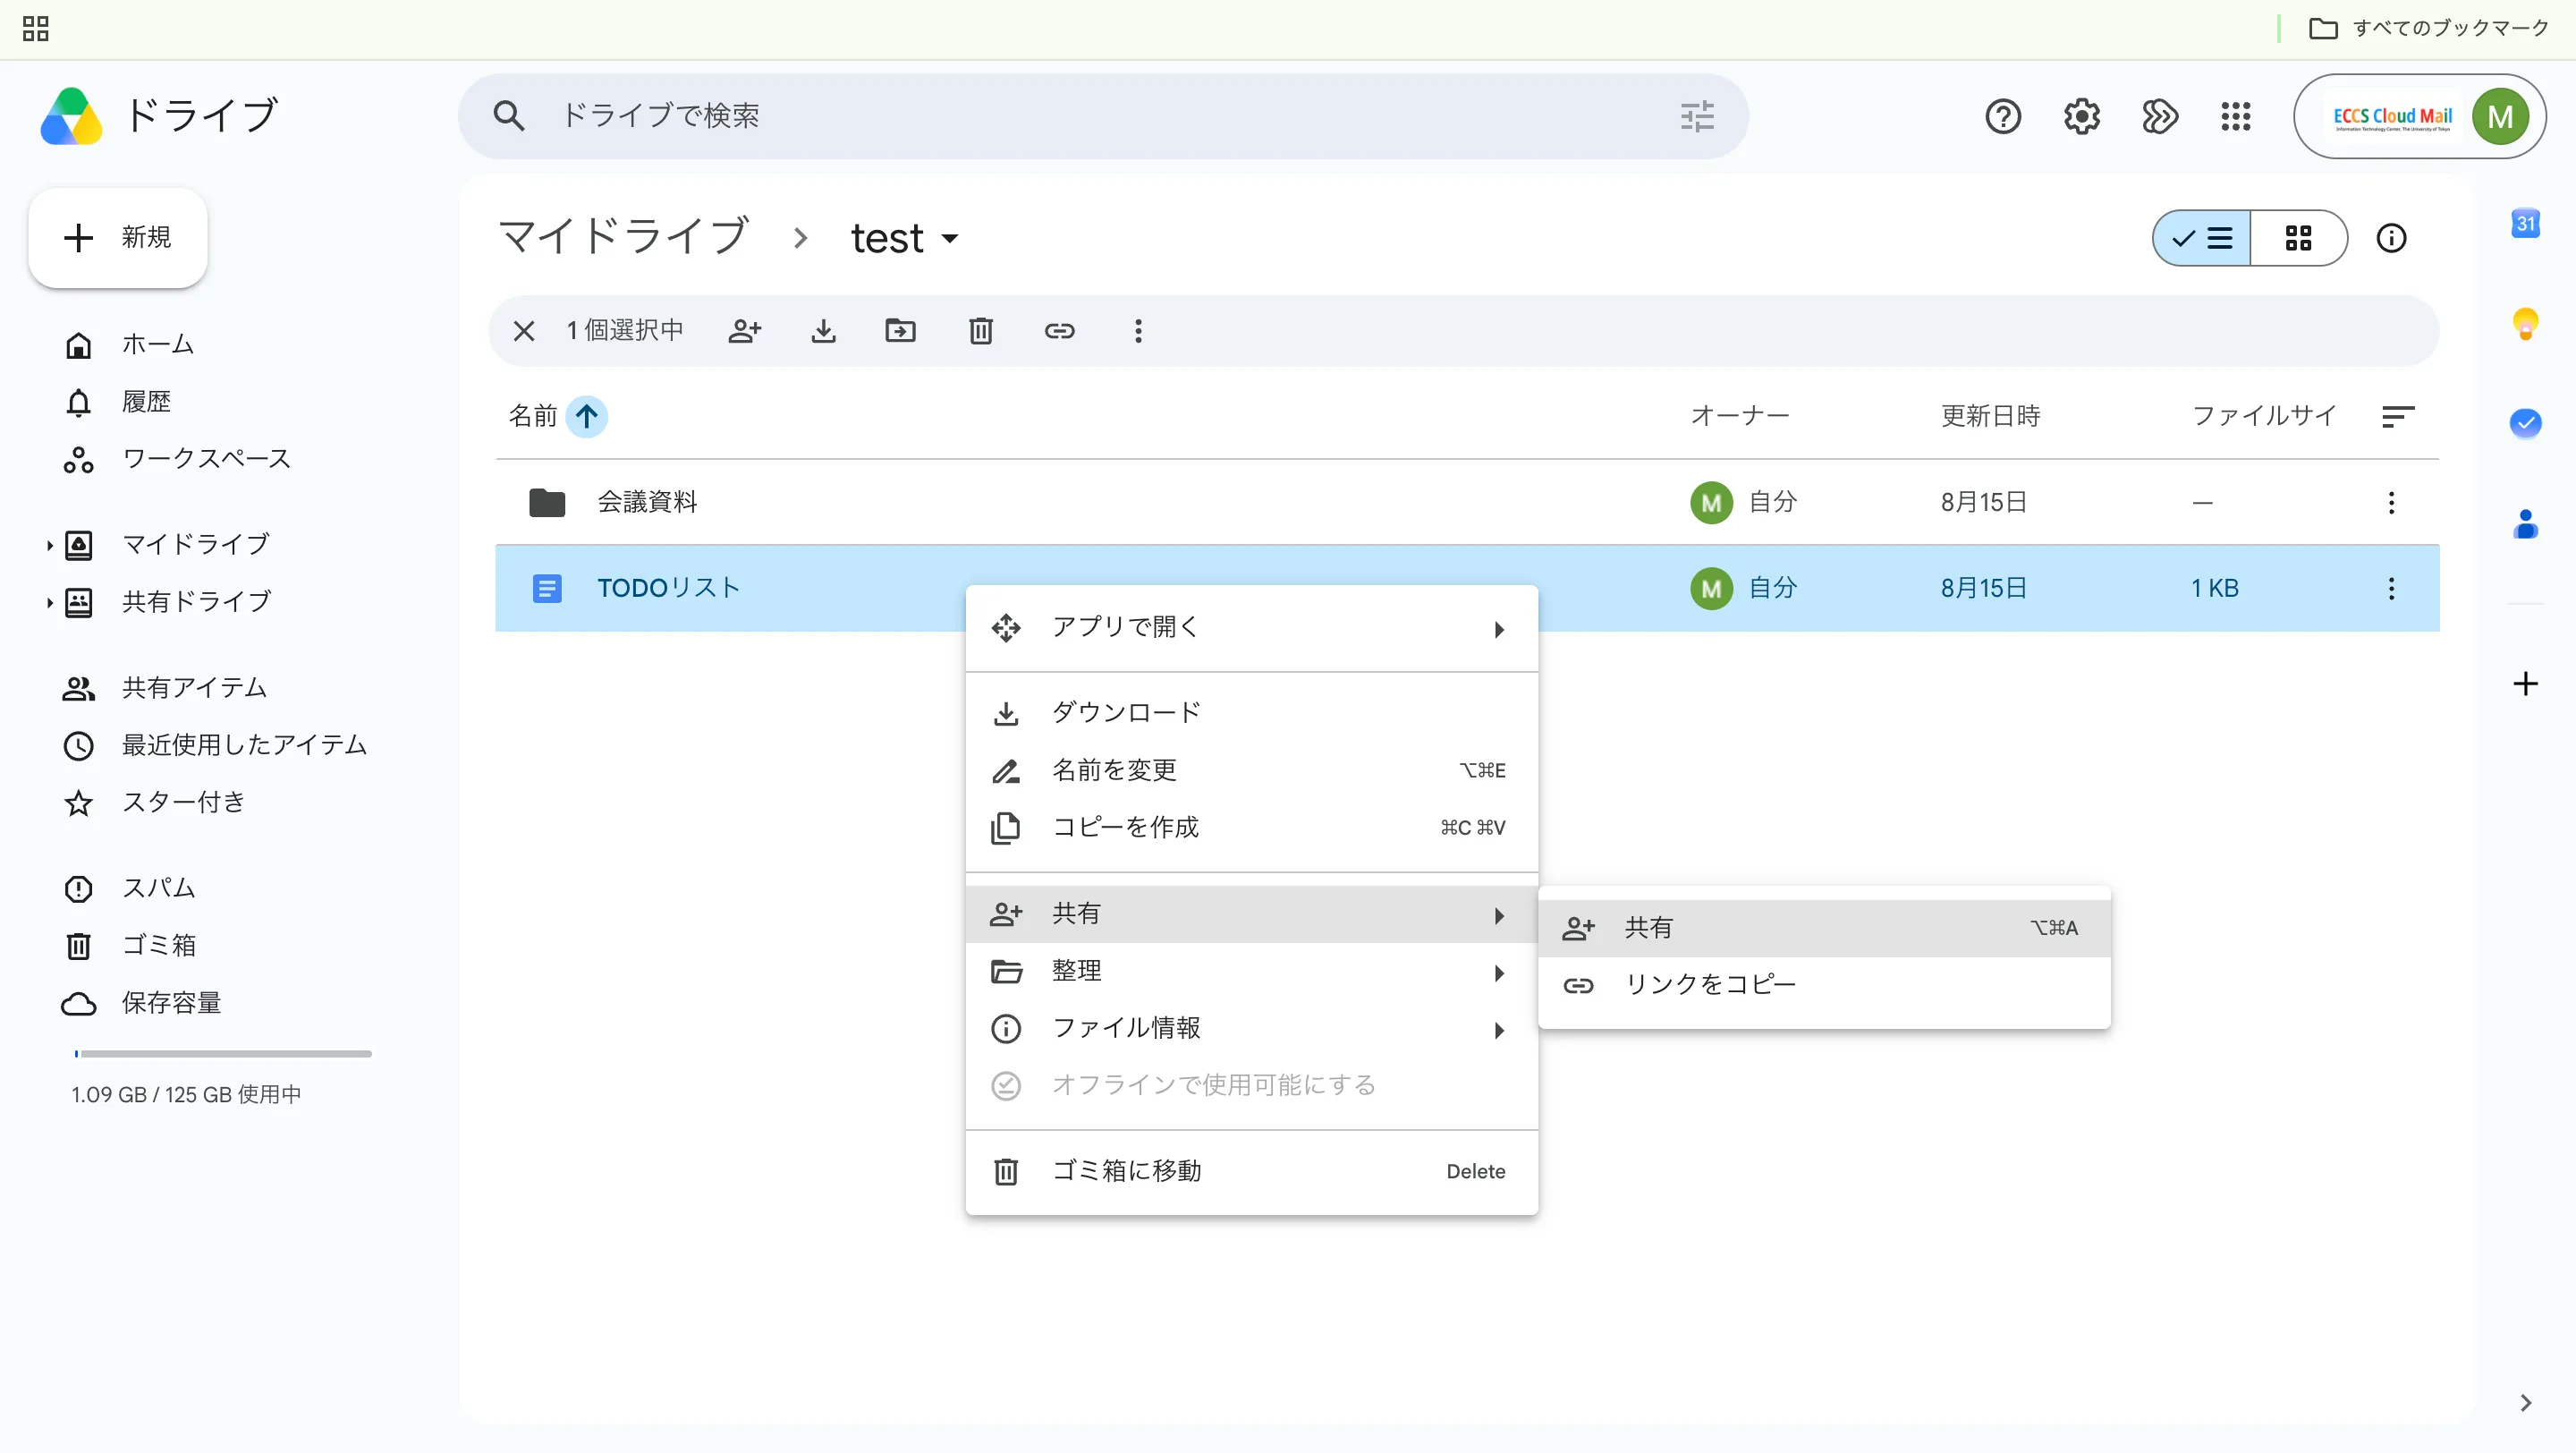The height and width of the screenshot is (1453, 2576).
Task: Click the search magnifier icon
Action: pos(509,116)
